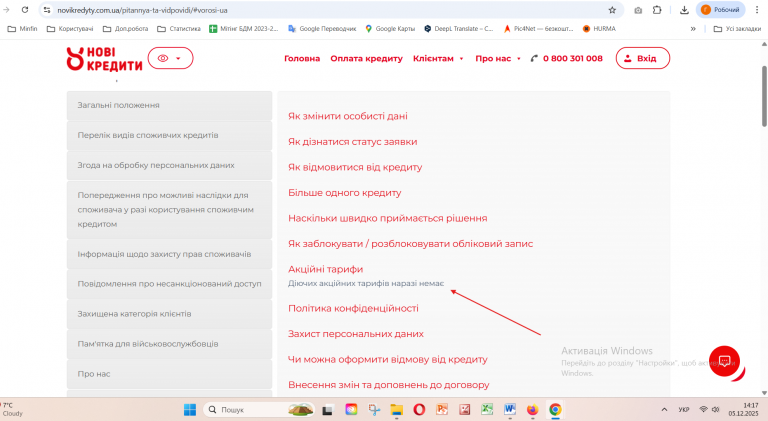Open Пам'ятка для військовослужбовців sidebar item

click(x=169, y=344)
